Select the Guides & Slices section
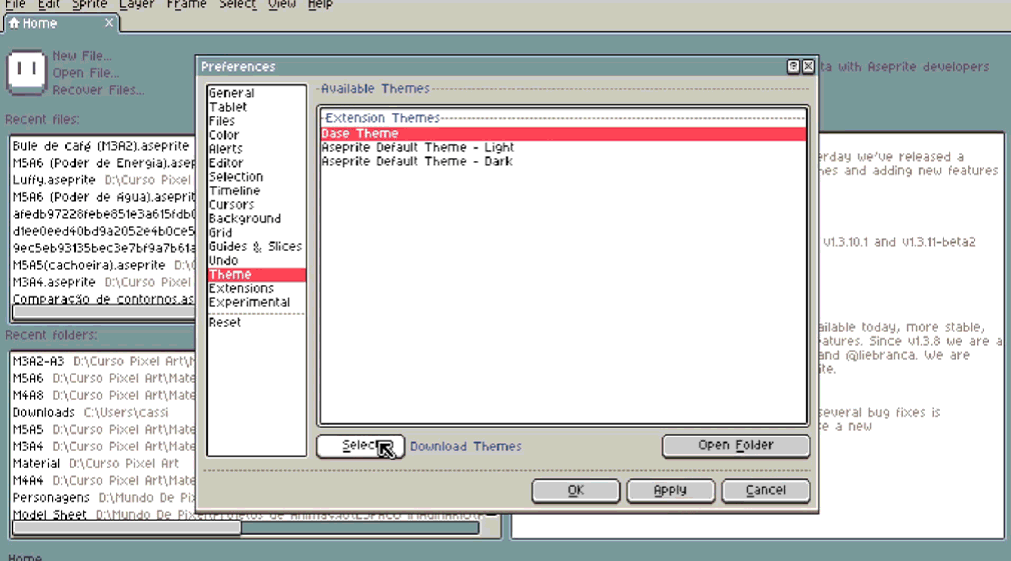This screenshot has height=561, width=1011. click(x=257, y=246)
